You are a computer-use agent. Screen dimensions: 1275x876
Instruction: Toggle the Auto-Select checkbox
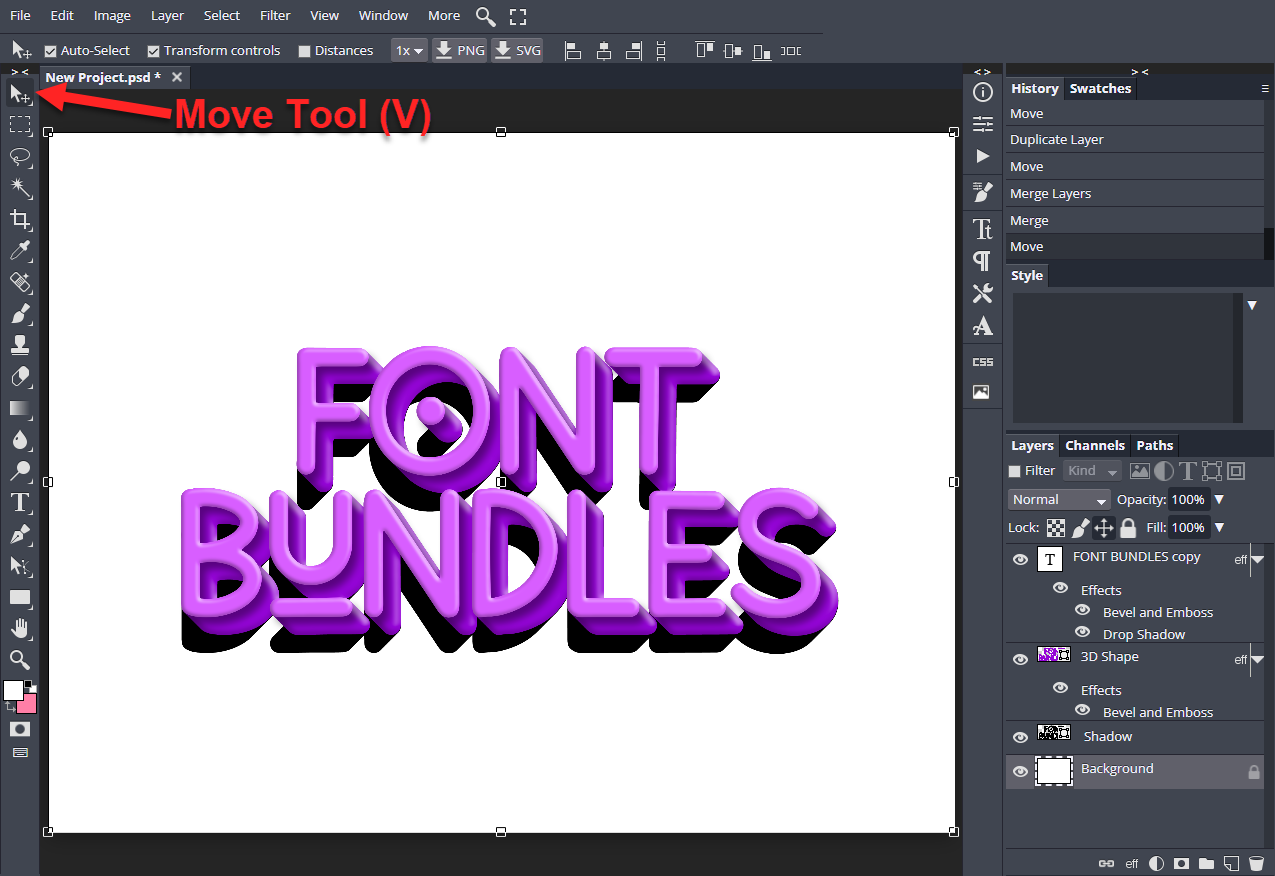pos(51,51)
